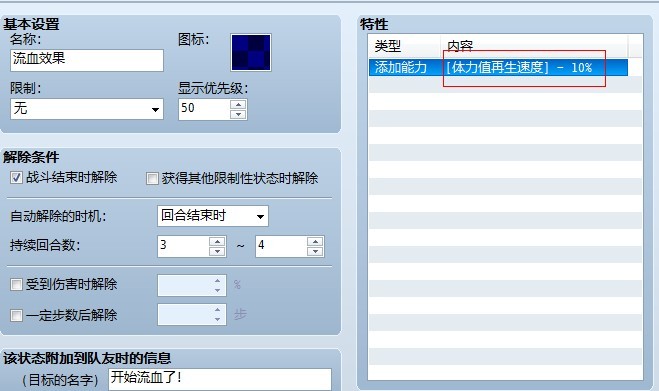Viewport: 659px width, 391px height.
Task: Edit the 名称 field containing 流血效果
Action: (87, 60)
